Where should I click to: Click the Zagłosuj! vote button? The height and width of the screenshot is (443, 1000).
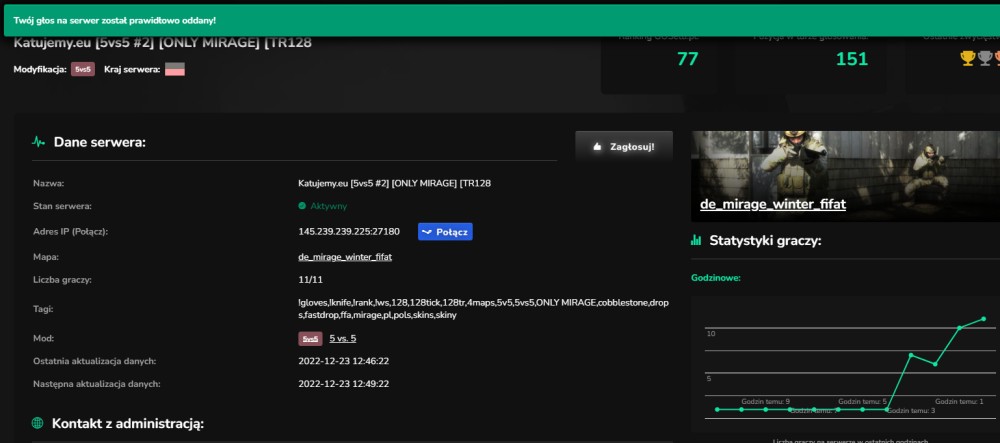point(624,146)
